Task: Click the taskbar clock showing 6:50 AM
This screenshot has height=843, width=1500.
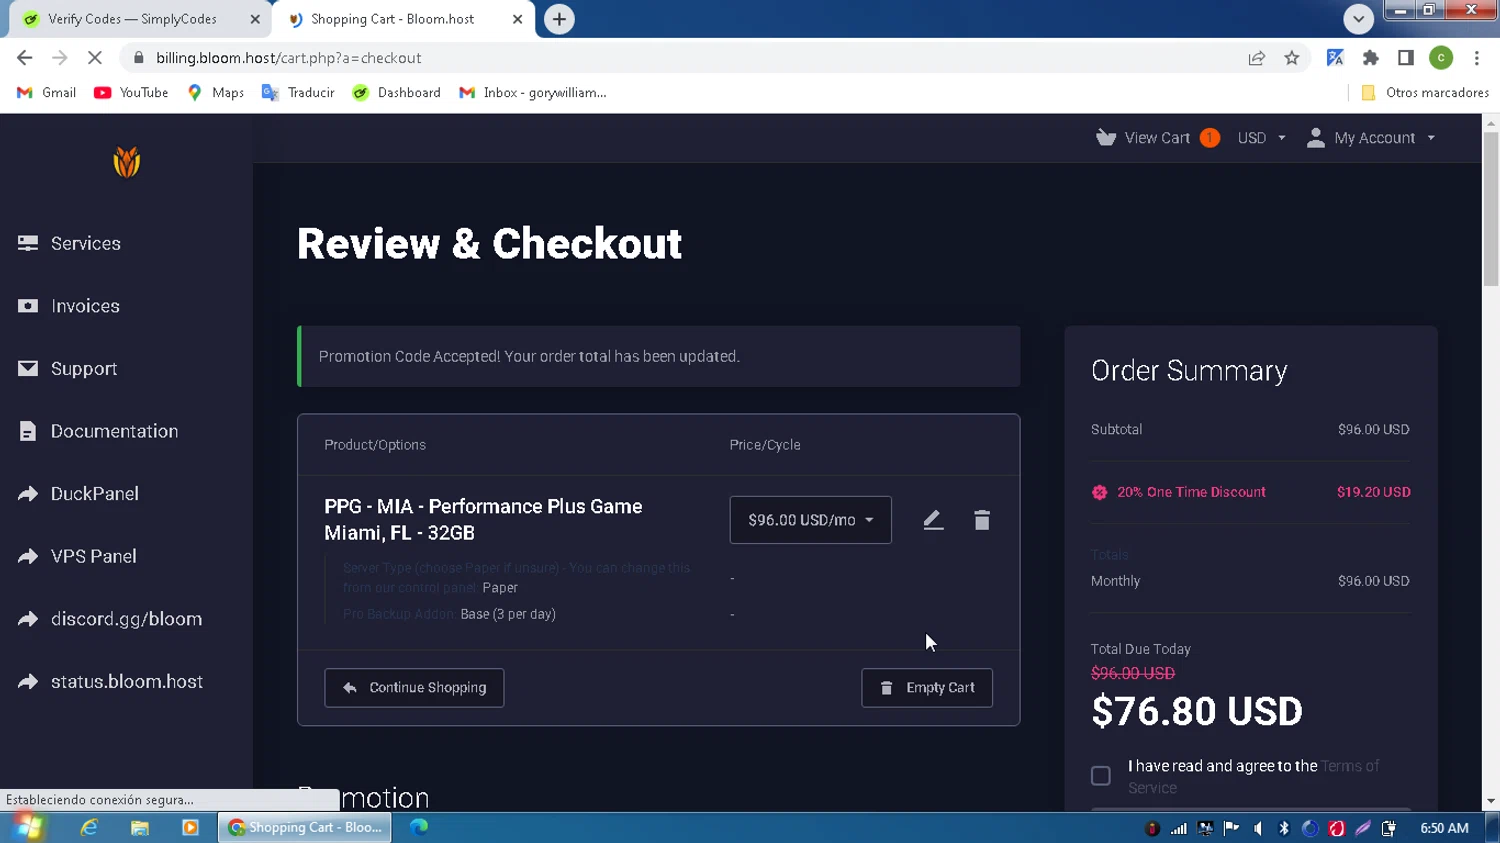Action: (1444, 828)
